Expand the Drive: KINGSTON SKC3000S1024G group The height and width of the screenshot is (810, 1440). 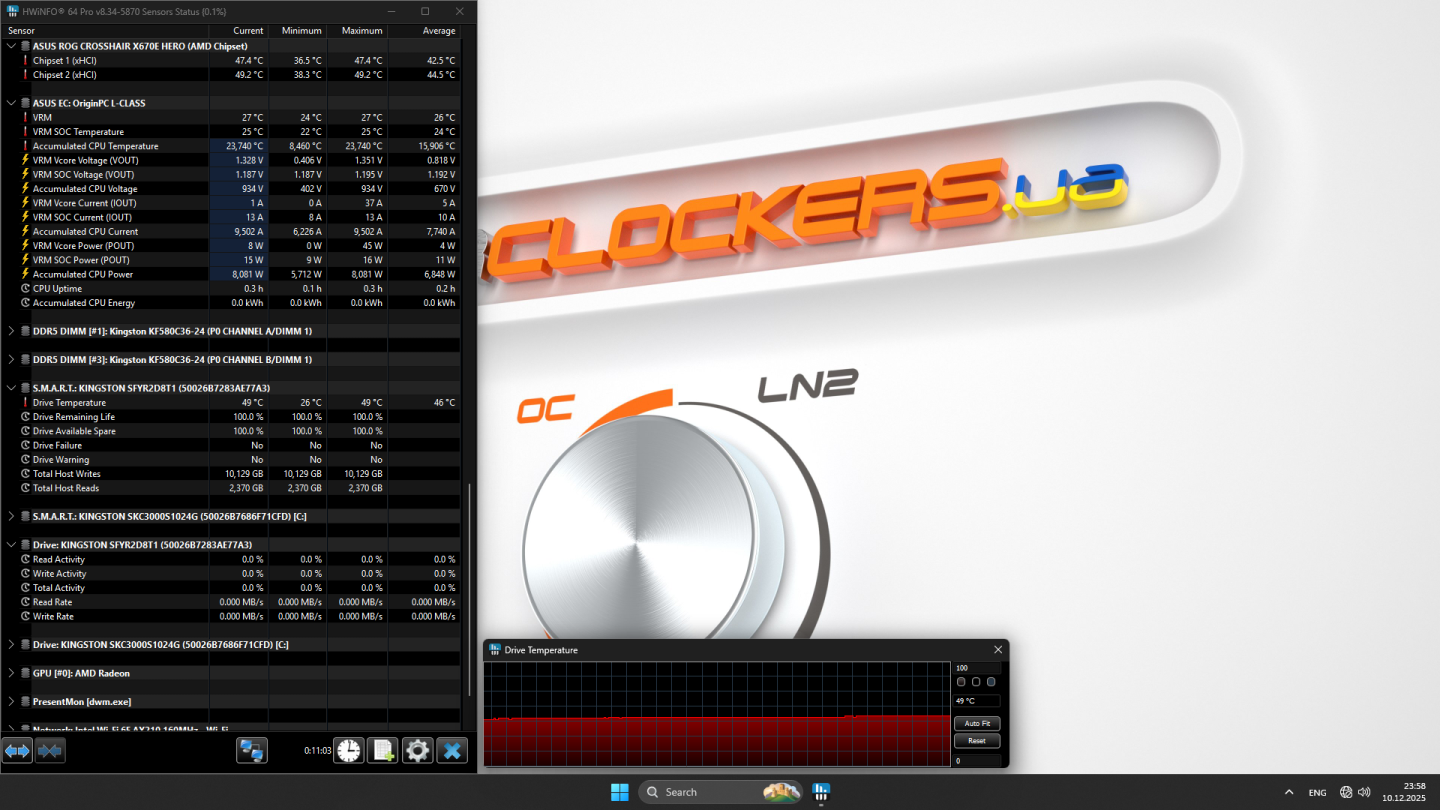[11, 645]
